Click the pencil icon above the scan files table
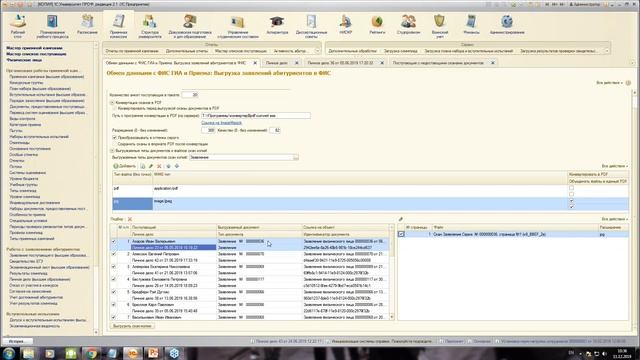Screen dimensions: 640x360 click(x=401, y=219)
